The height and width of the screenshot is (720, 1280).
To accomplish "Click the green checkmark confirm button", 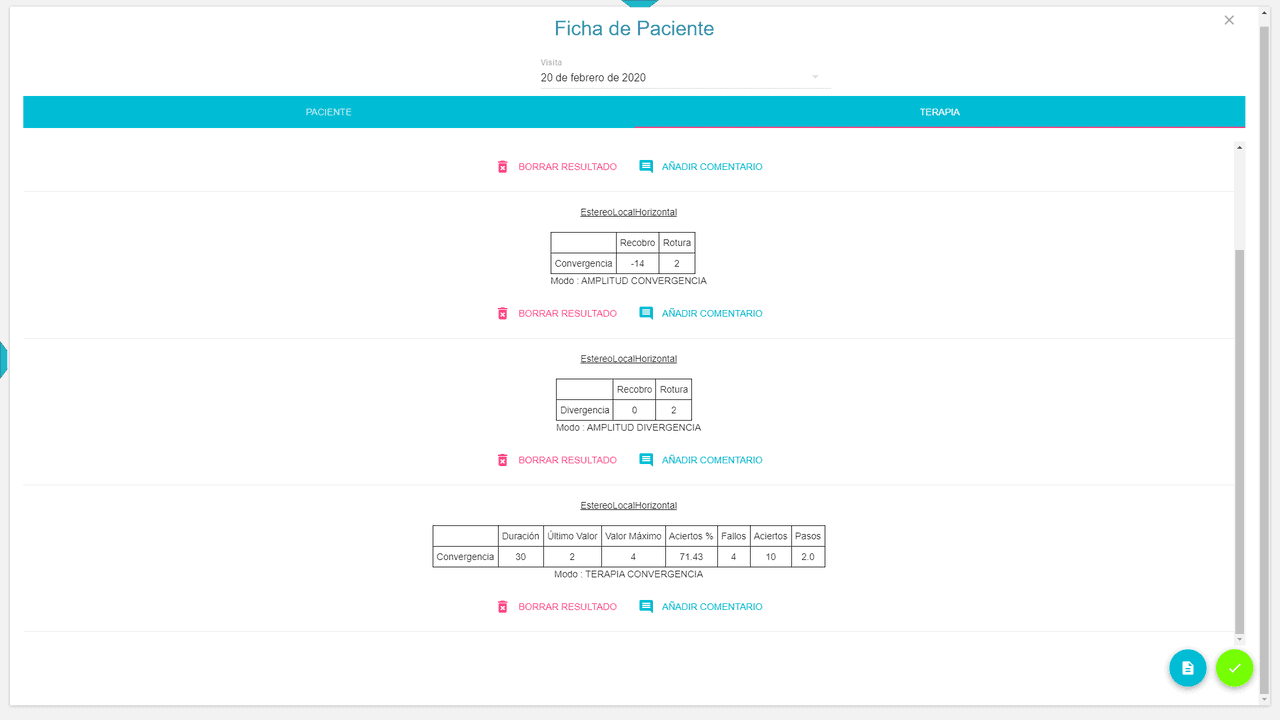I will point(1234,668).
